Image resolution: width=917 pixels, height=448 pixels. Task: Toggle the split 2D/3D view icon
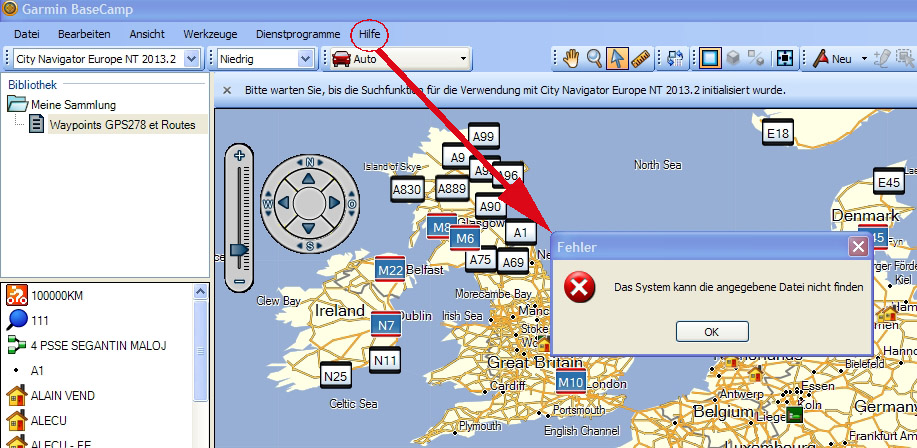(756, 58)
